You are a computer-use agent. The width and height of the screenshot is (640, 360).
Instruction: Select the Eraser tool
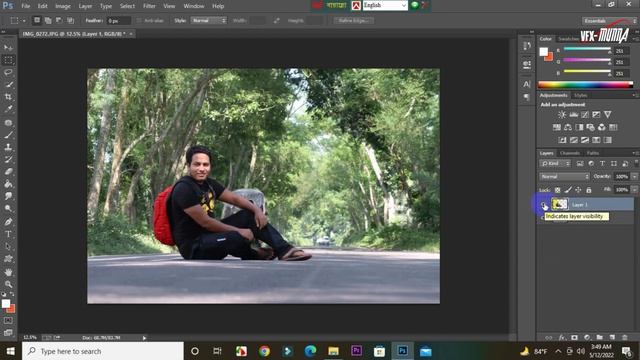pyautogui.click(x=8, y=171)
